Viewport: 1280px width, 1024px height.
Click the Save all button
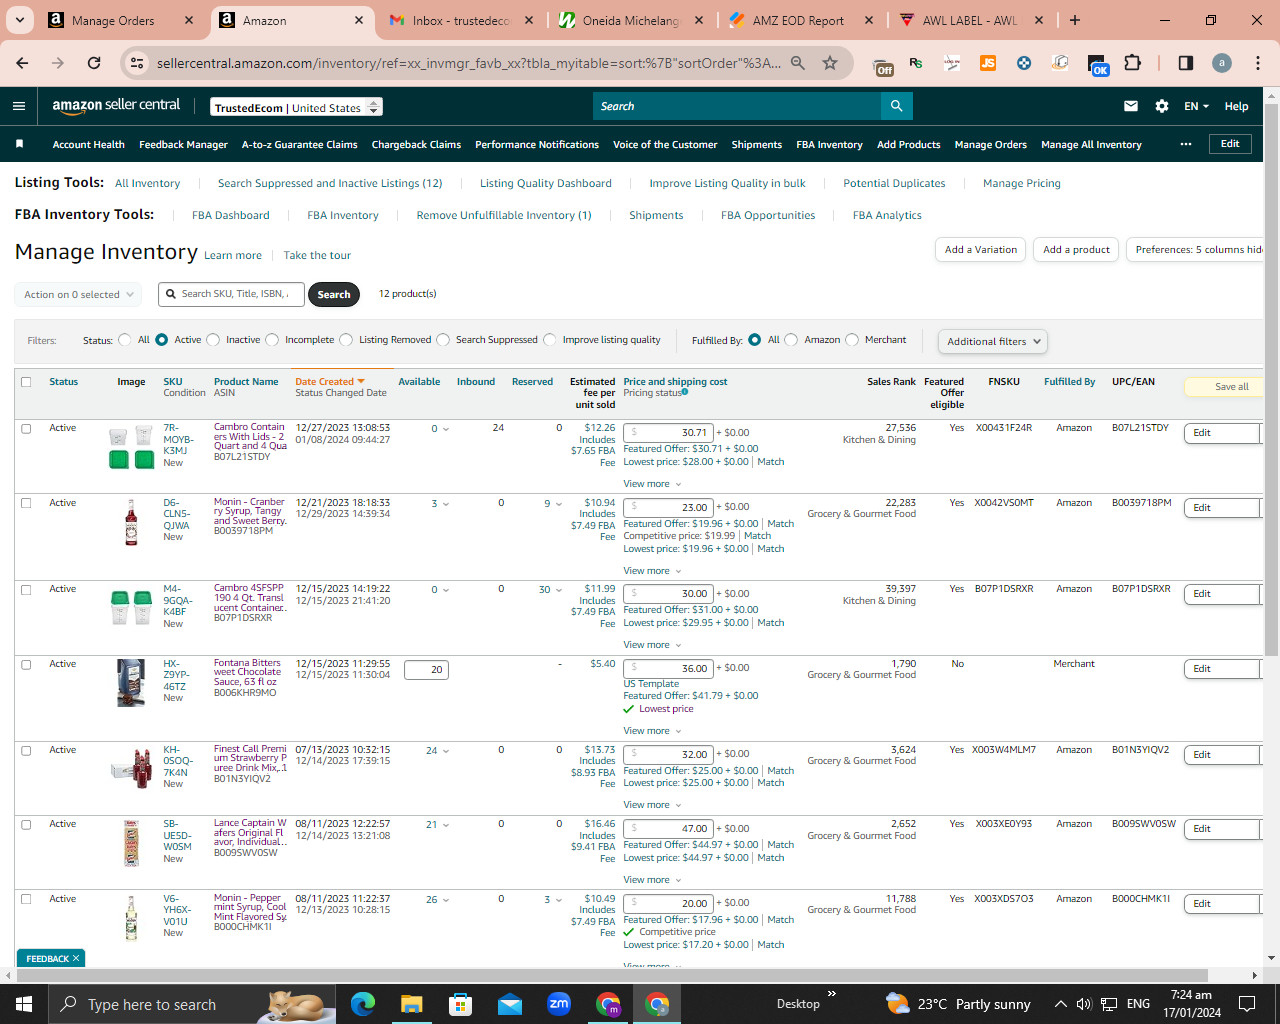pos(1224,387)
